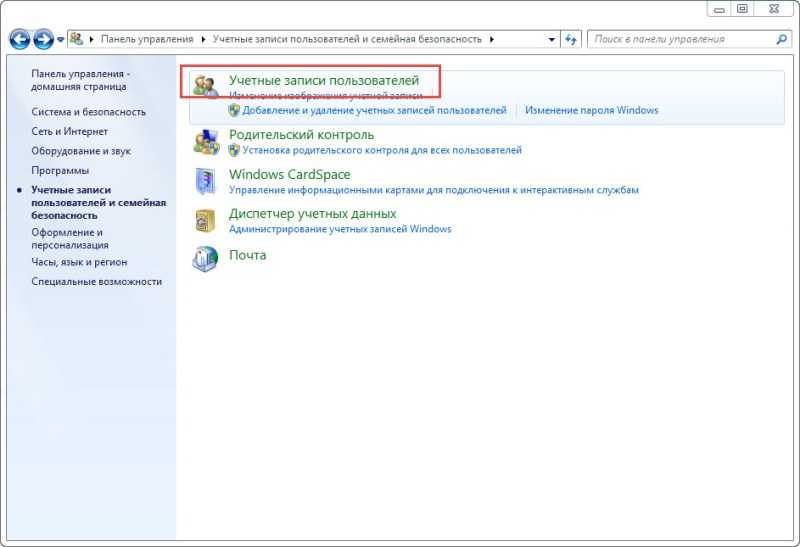The height and width of the screenshot is (547, 800).
Task: Click 'Управление информационными картами' link
Action: 434,190
